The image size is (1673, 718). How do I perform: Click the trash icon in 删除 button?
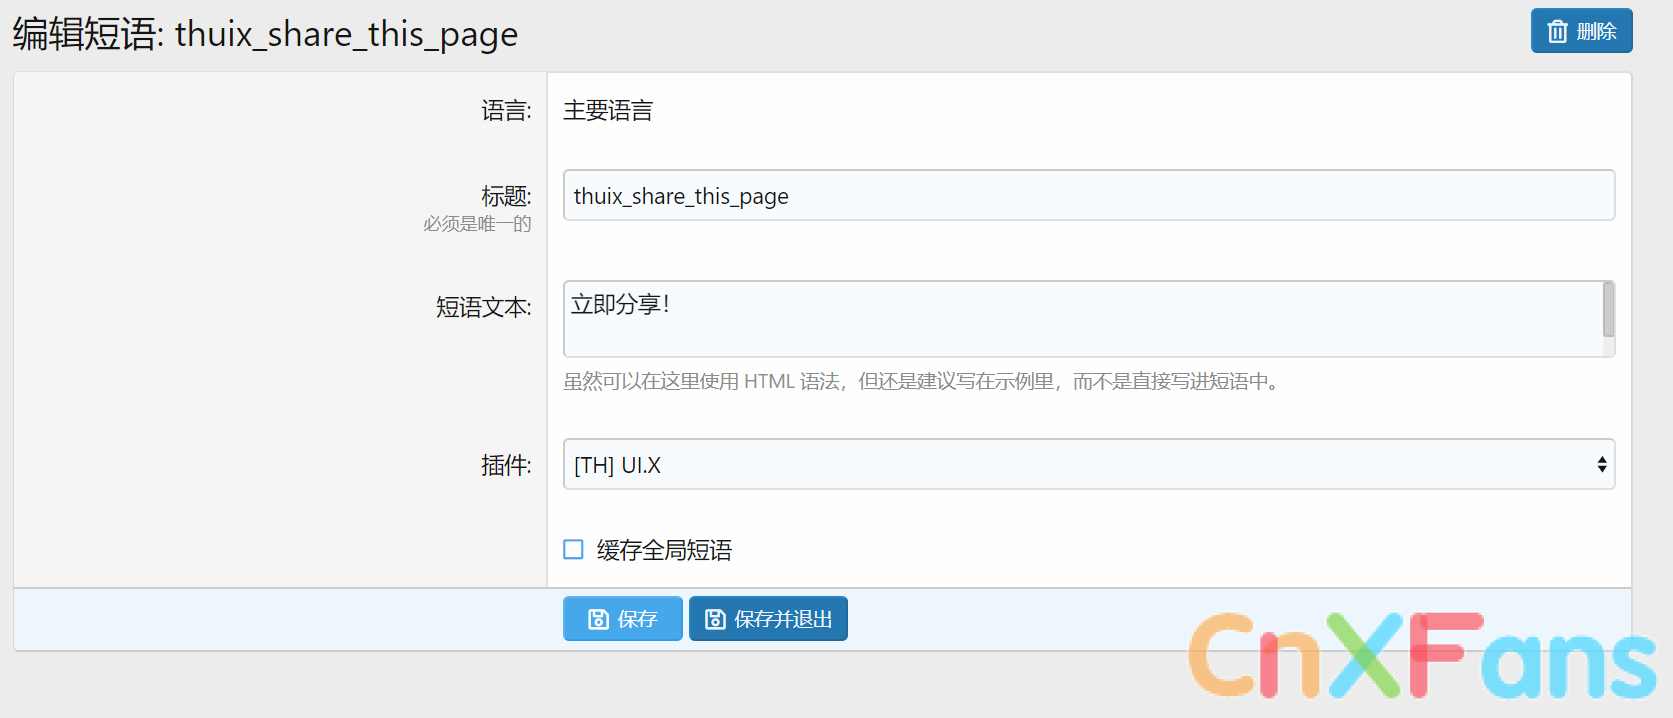coord(1557,31)
